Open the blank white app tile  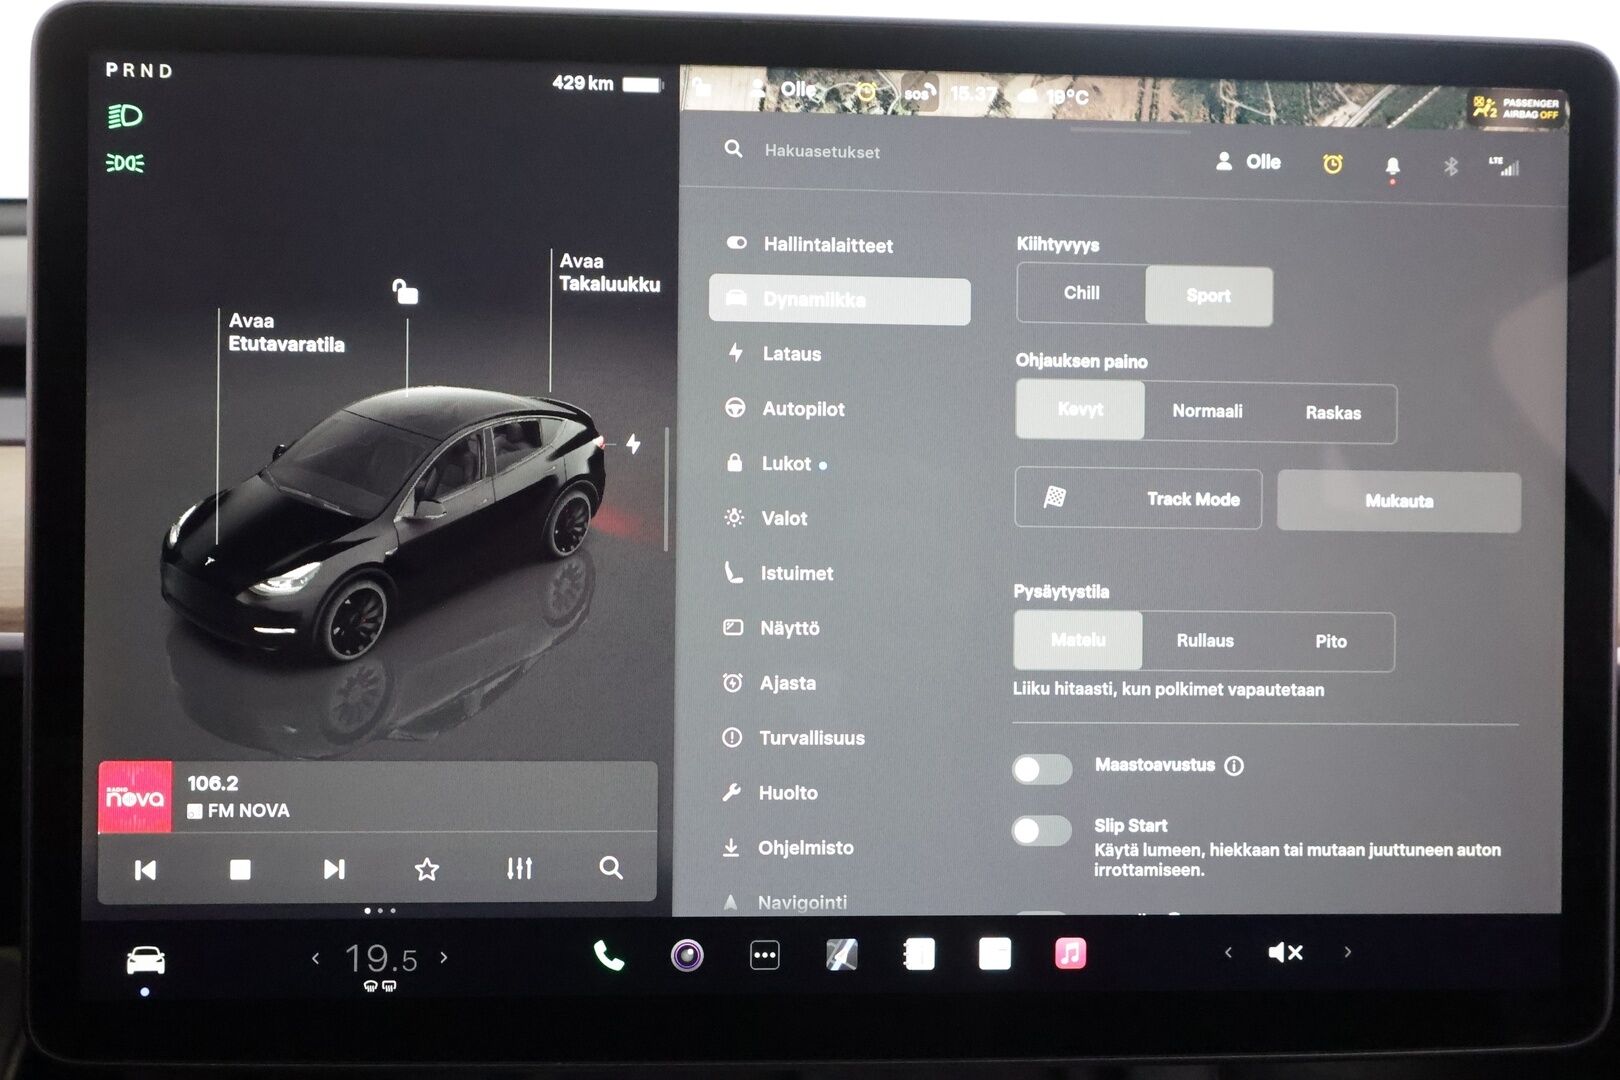(994, 953)
